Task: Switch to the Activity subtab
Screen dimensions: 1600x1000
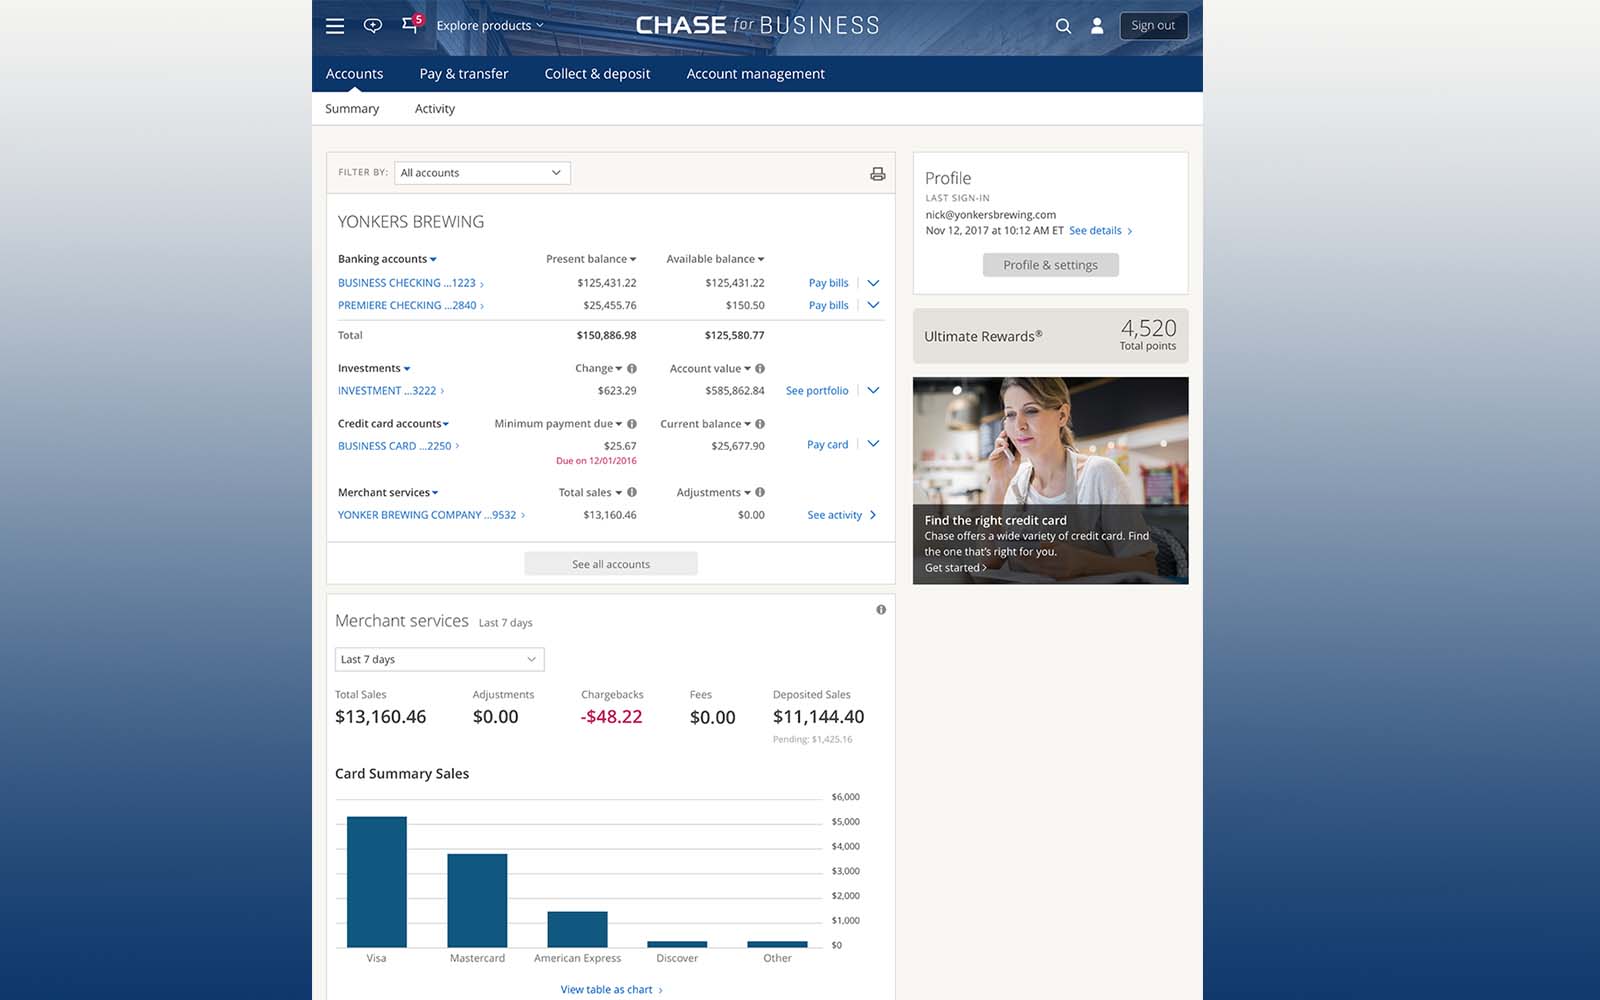Action: (435, 109)
